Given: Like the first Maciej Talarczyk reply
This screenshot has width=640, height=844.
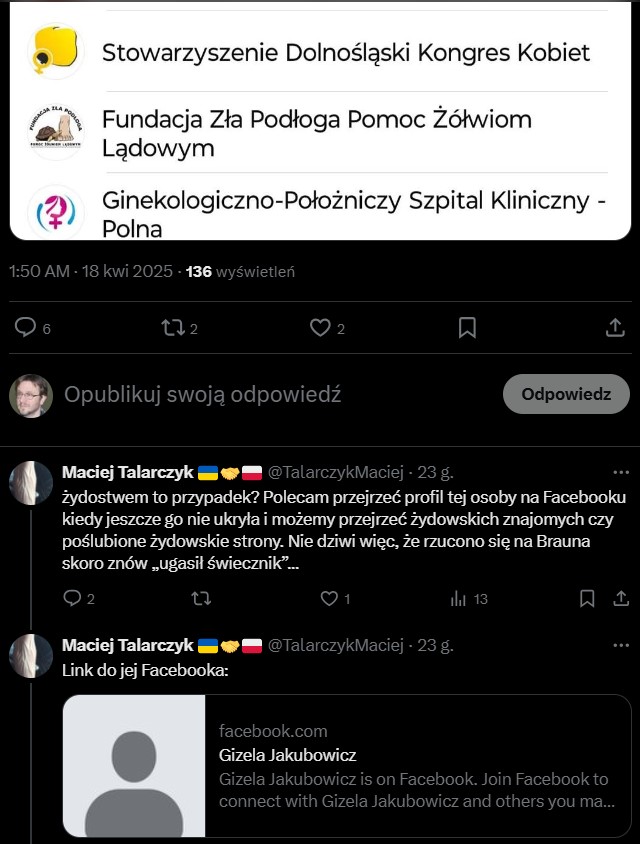Looking at the screenshot, I should tap(329, 599).
